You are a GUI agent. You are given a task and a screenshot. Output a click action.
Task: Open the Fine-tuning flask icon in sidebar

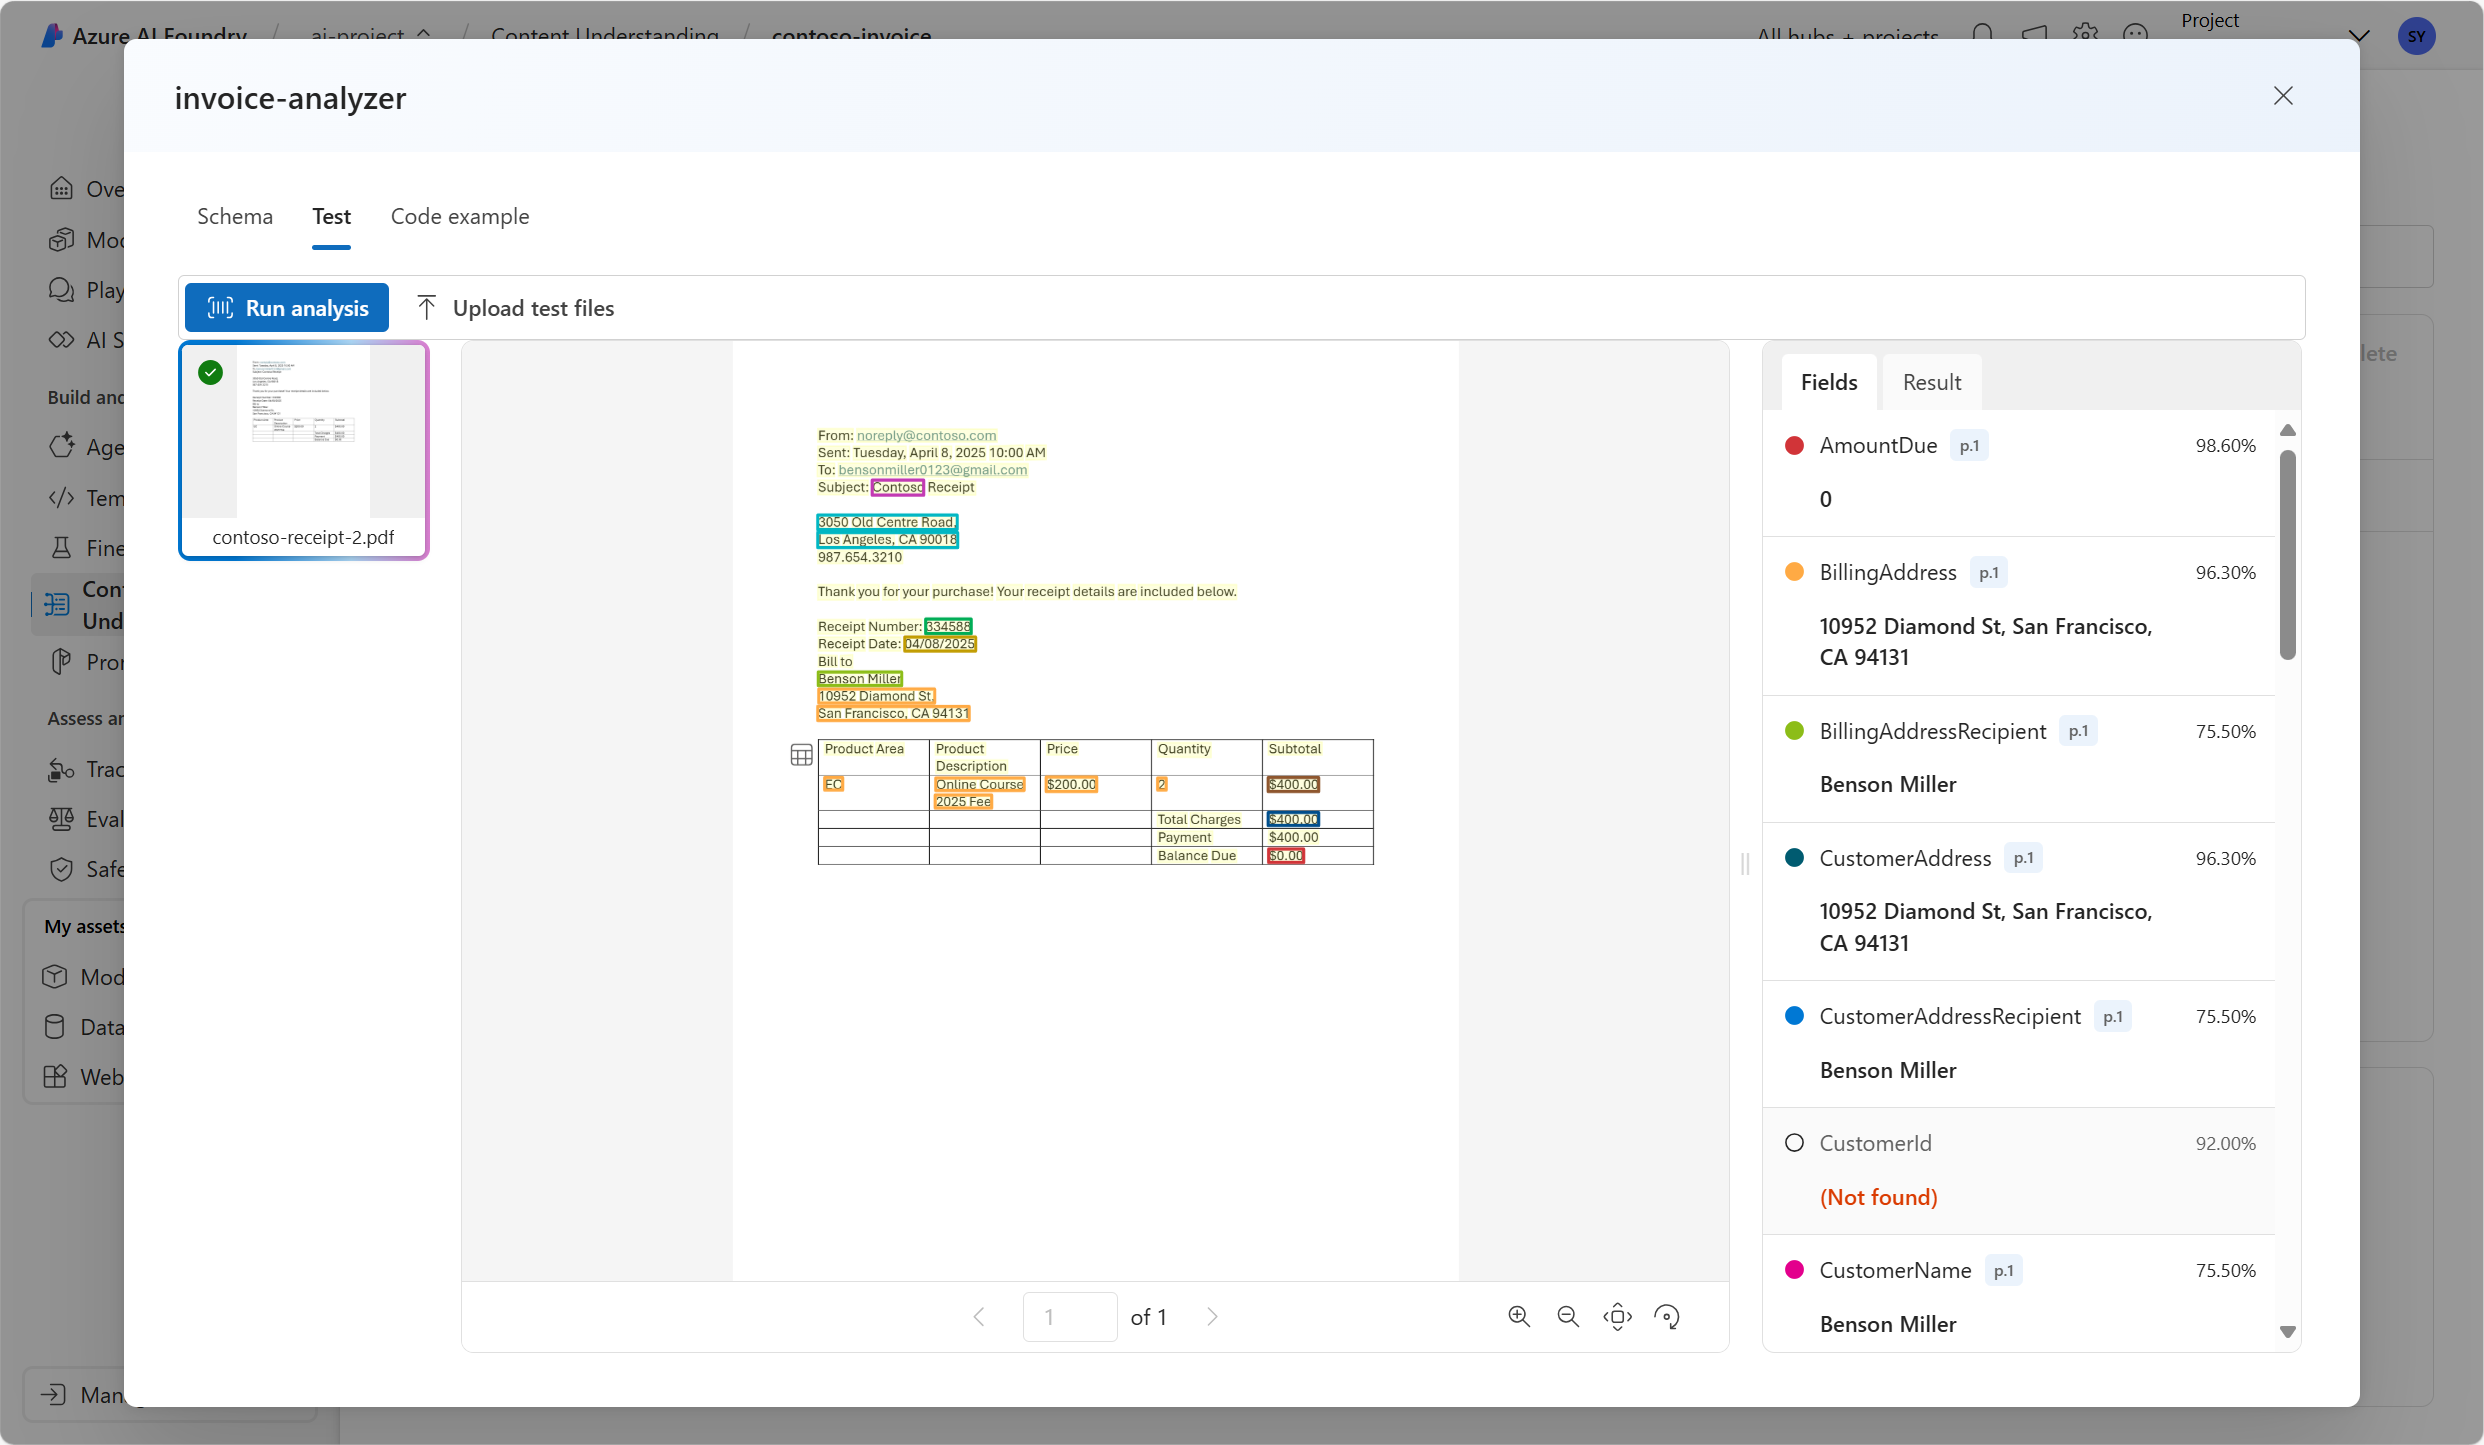click(x=62, y=547)
